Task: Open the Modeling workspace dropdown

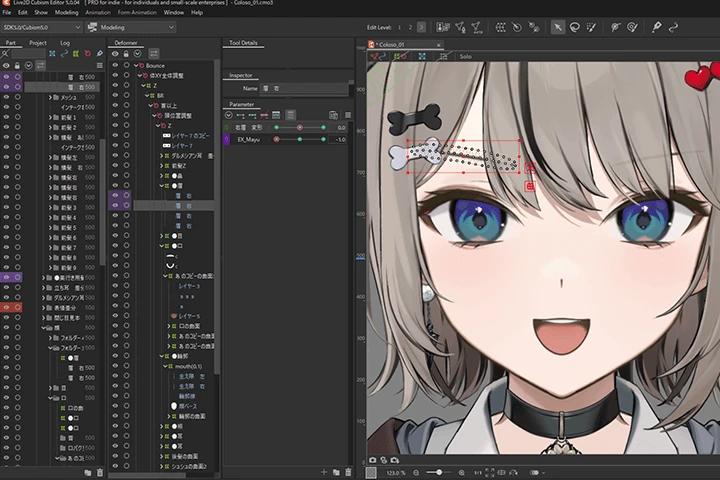Action: [131, 28]
